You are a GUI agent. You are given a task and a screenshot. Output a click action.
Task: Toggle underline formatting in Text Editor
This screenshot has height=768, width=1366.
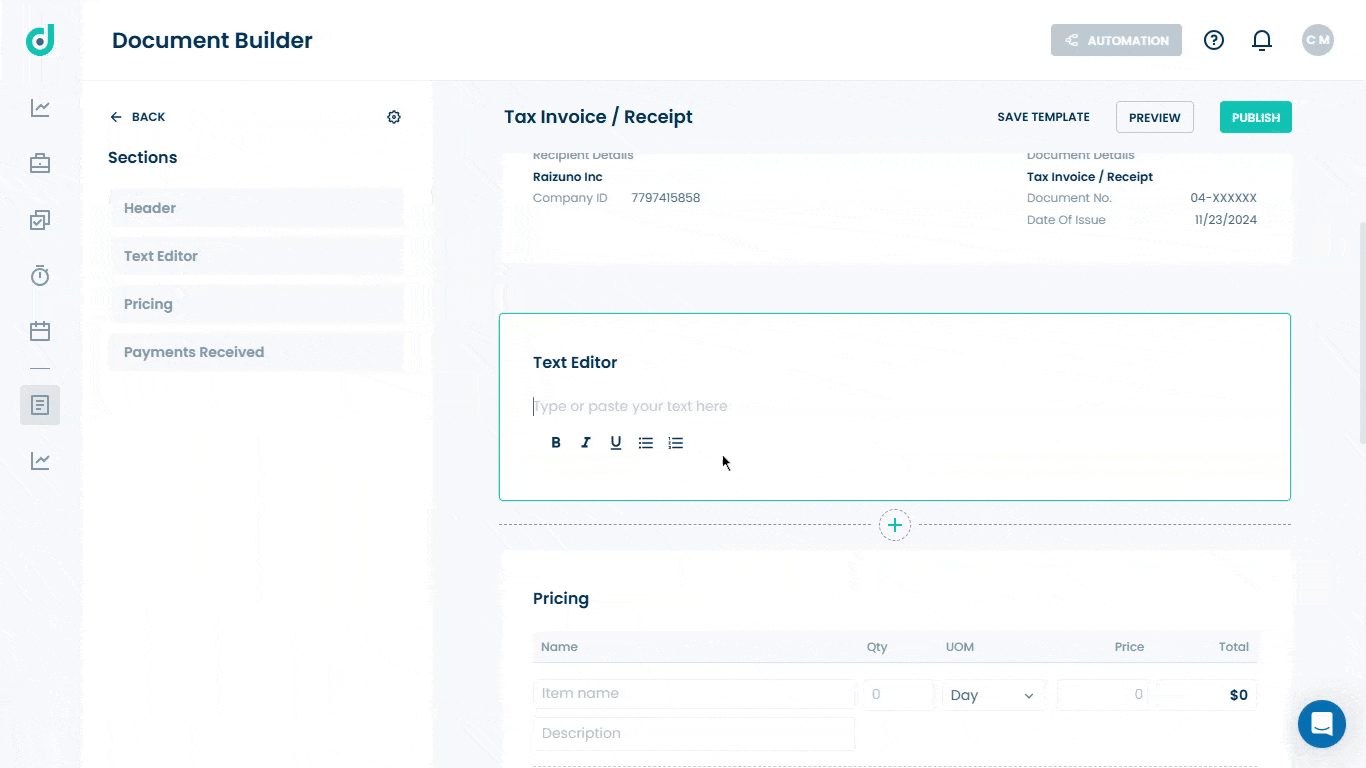[x=616, y=443]
